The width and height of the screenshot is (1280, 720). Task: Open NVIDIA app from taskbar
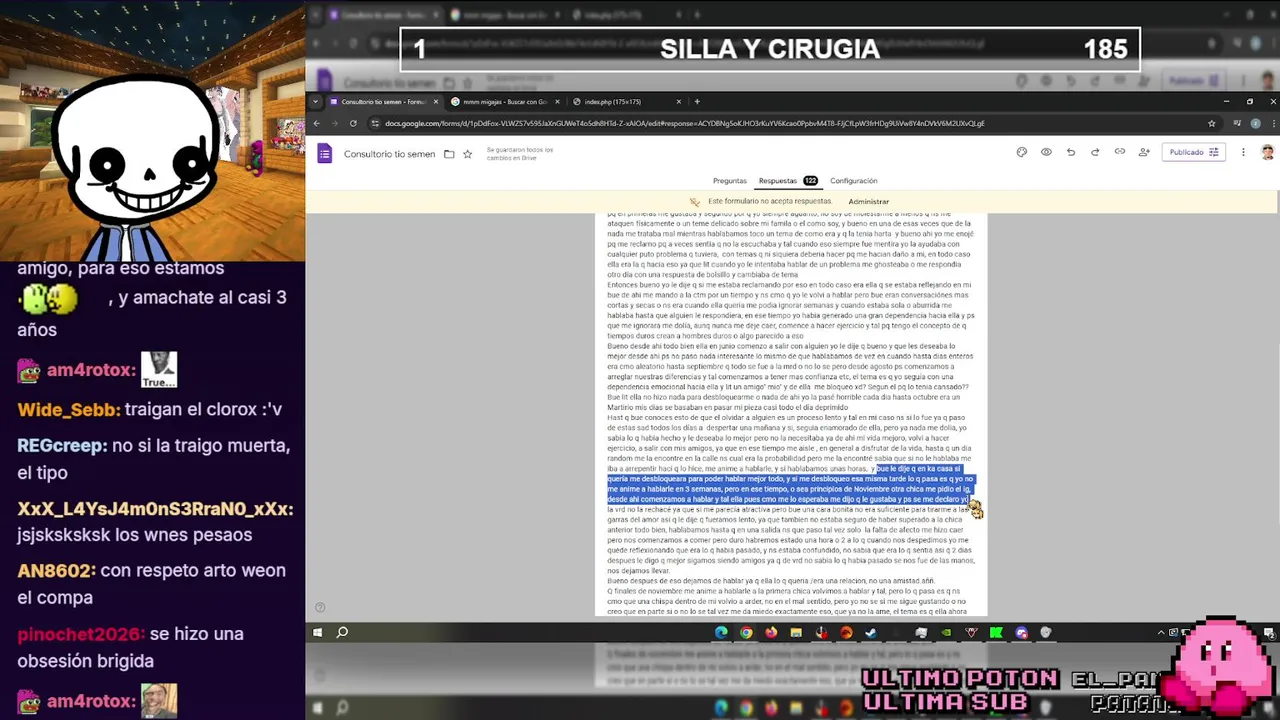coord(946,632)
